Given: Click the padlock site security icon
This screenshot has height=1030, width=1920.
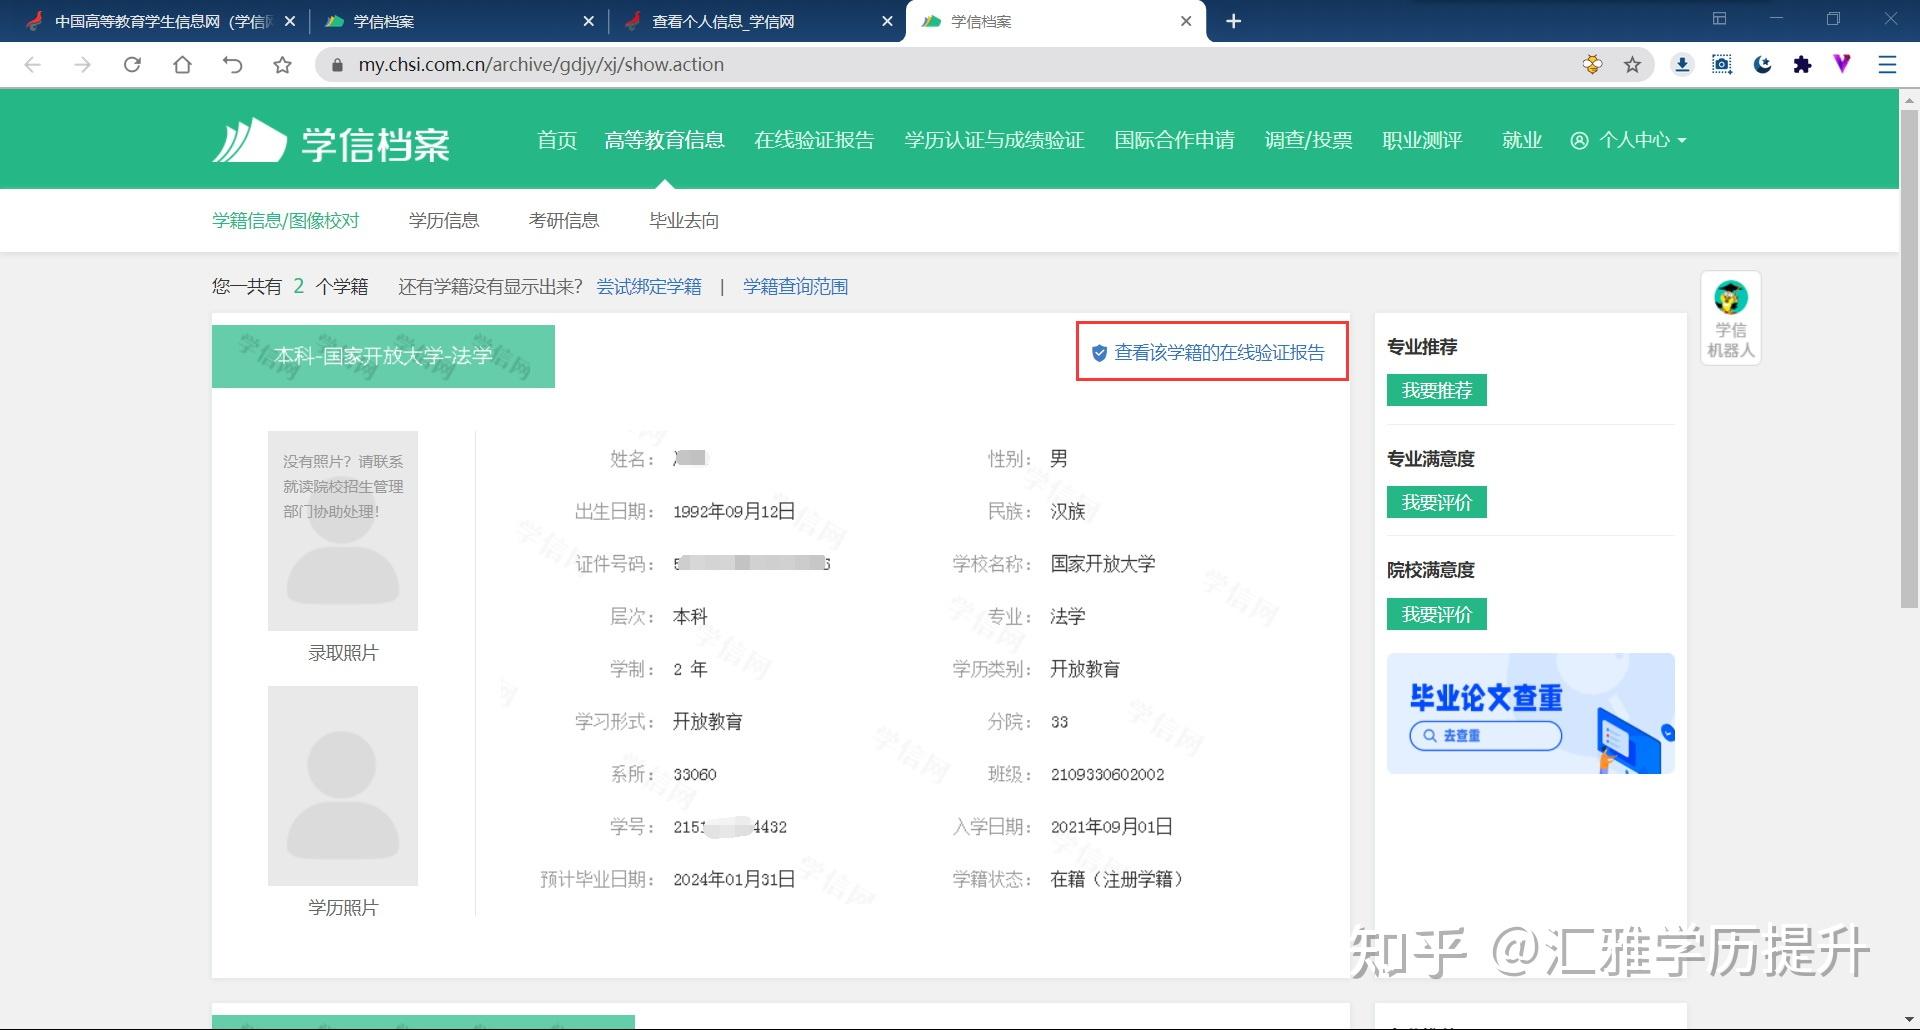Looking at the screenshot, I should click(337, 65).
